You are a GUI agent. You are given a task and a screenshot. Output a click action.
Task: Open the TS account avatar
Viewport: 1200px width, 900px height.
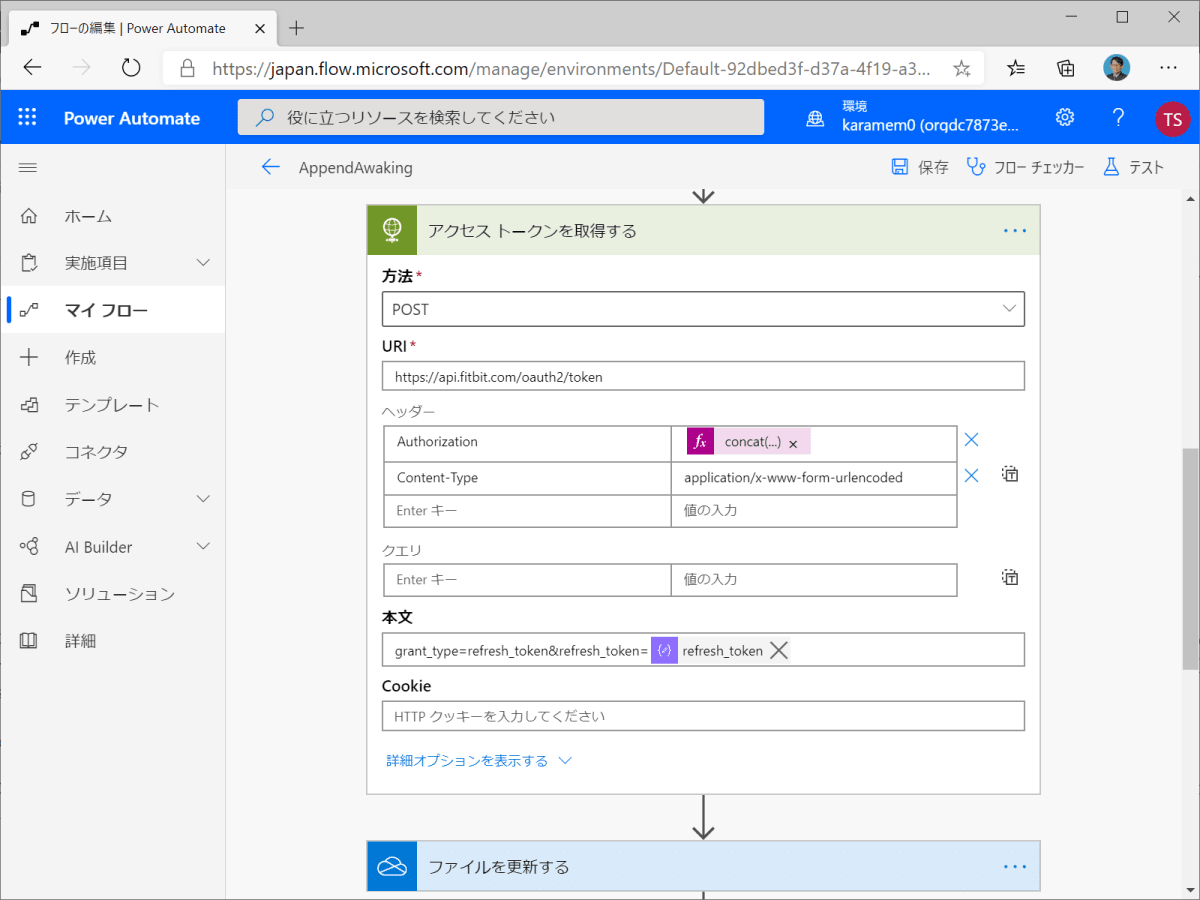click(1172, 119)
